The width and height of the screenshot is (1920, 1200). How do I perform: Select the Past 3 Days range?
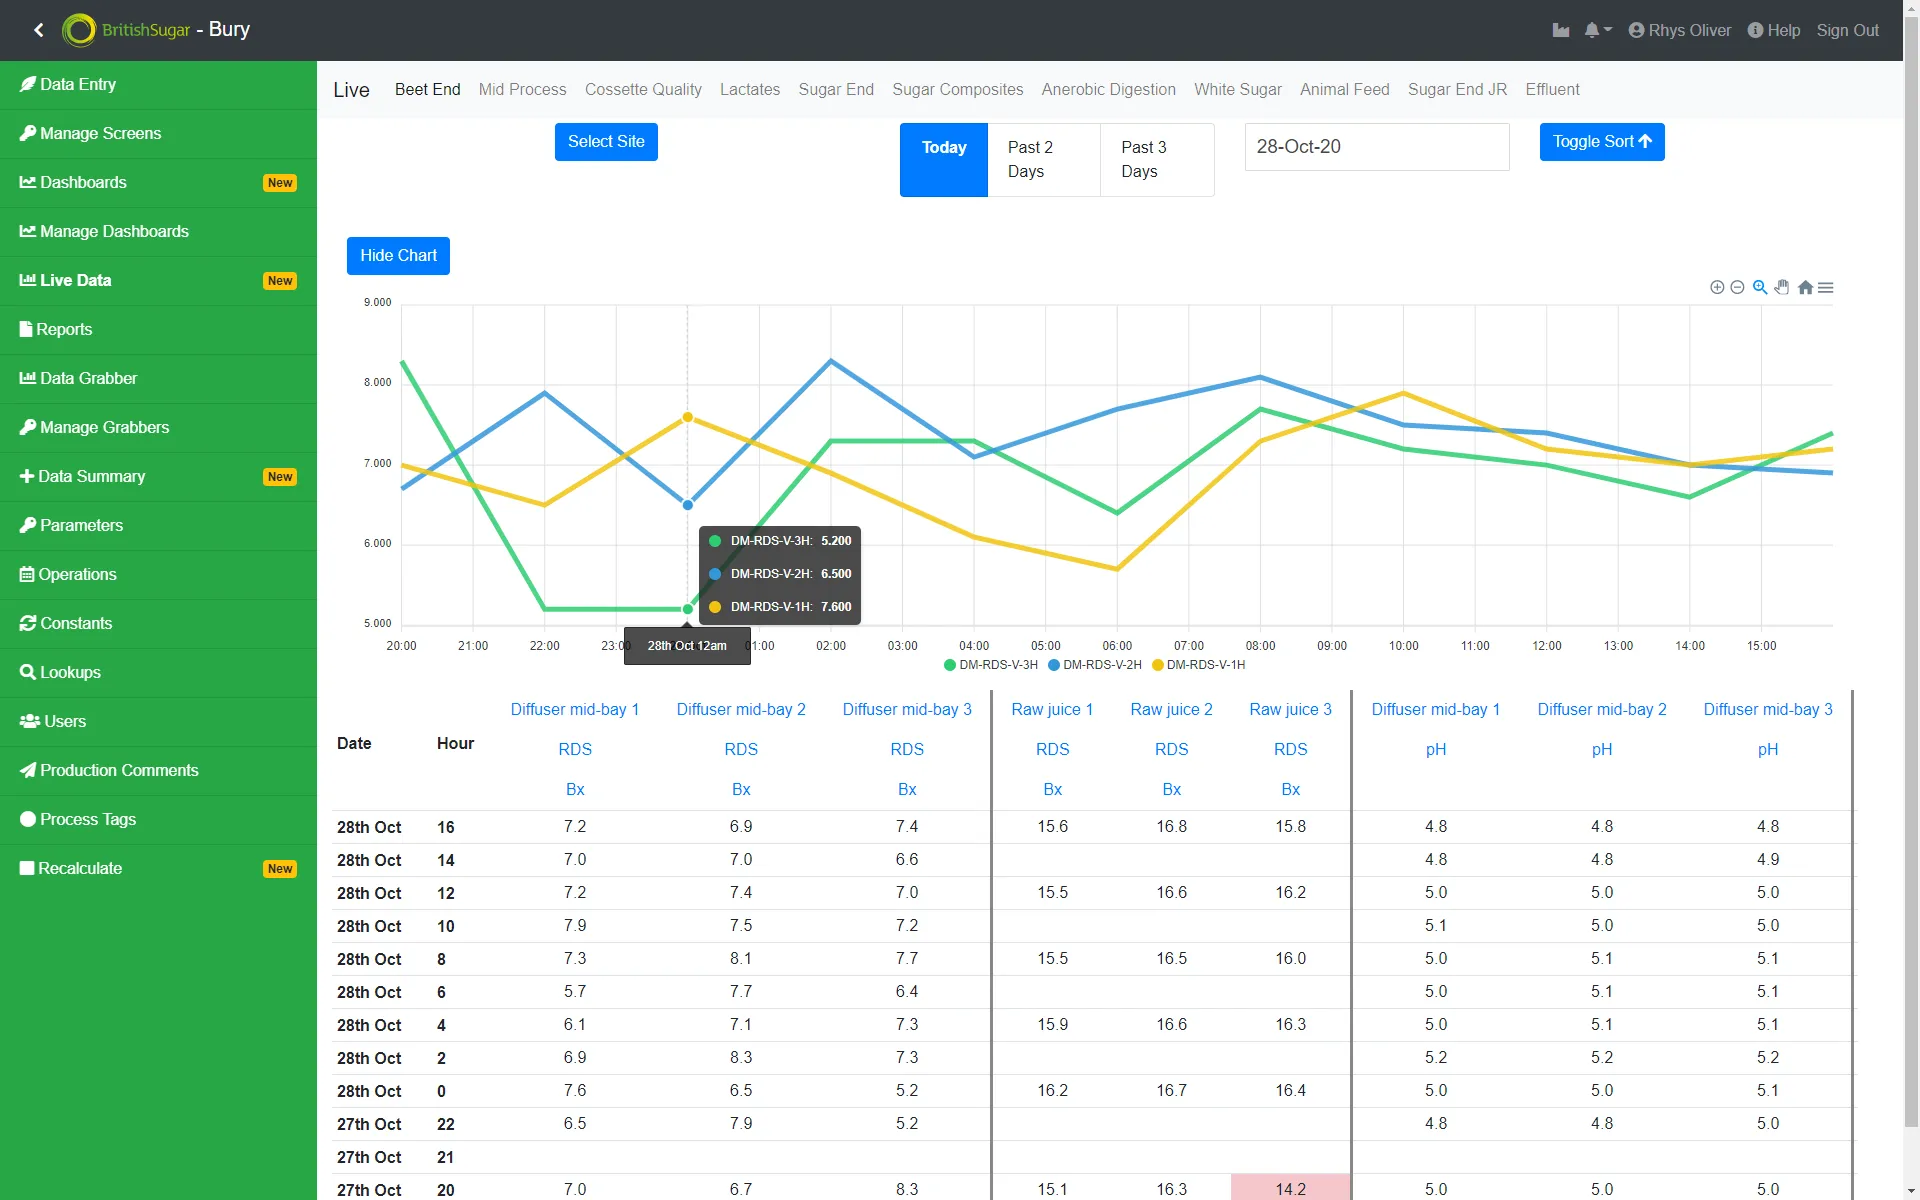(1157, 160)
